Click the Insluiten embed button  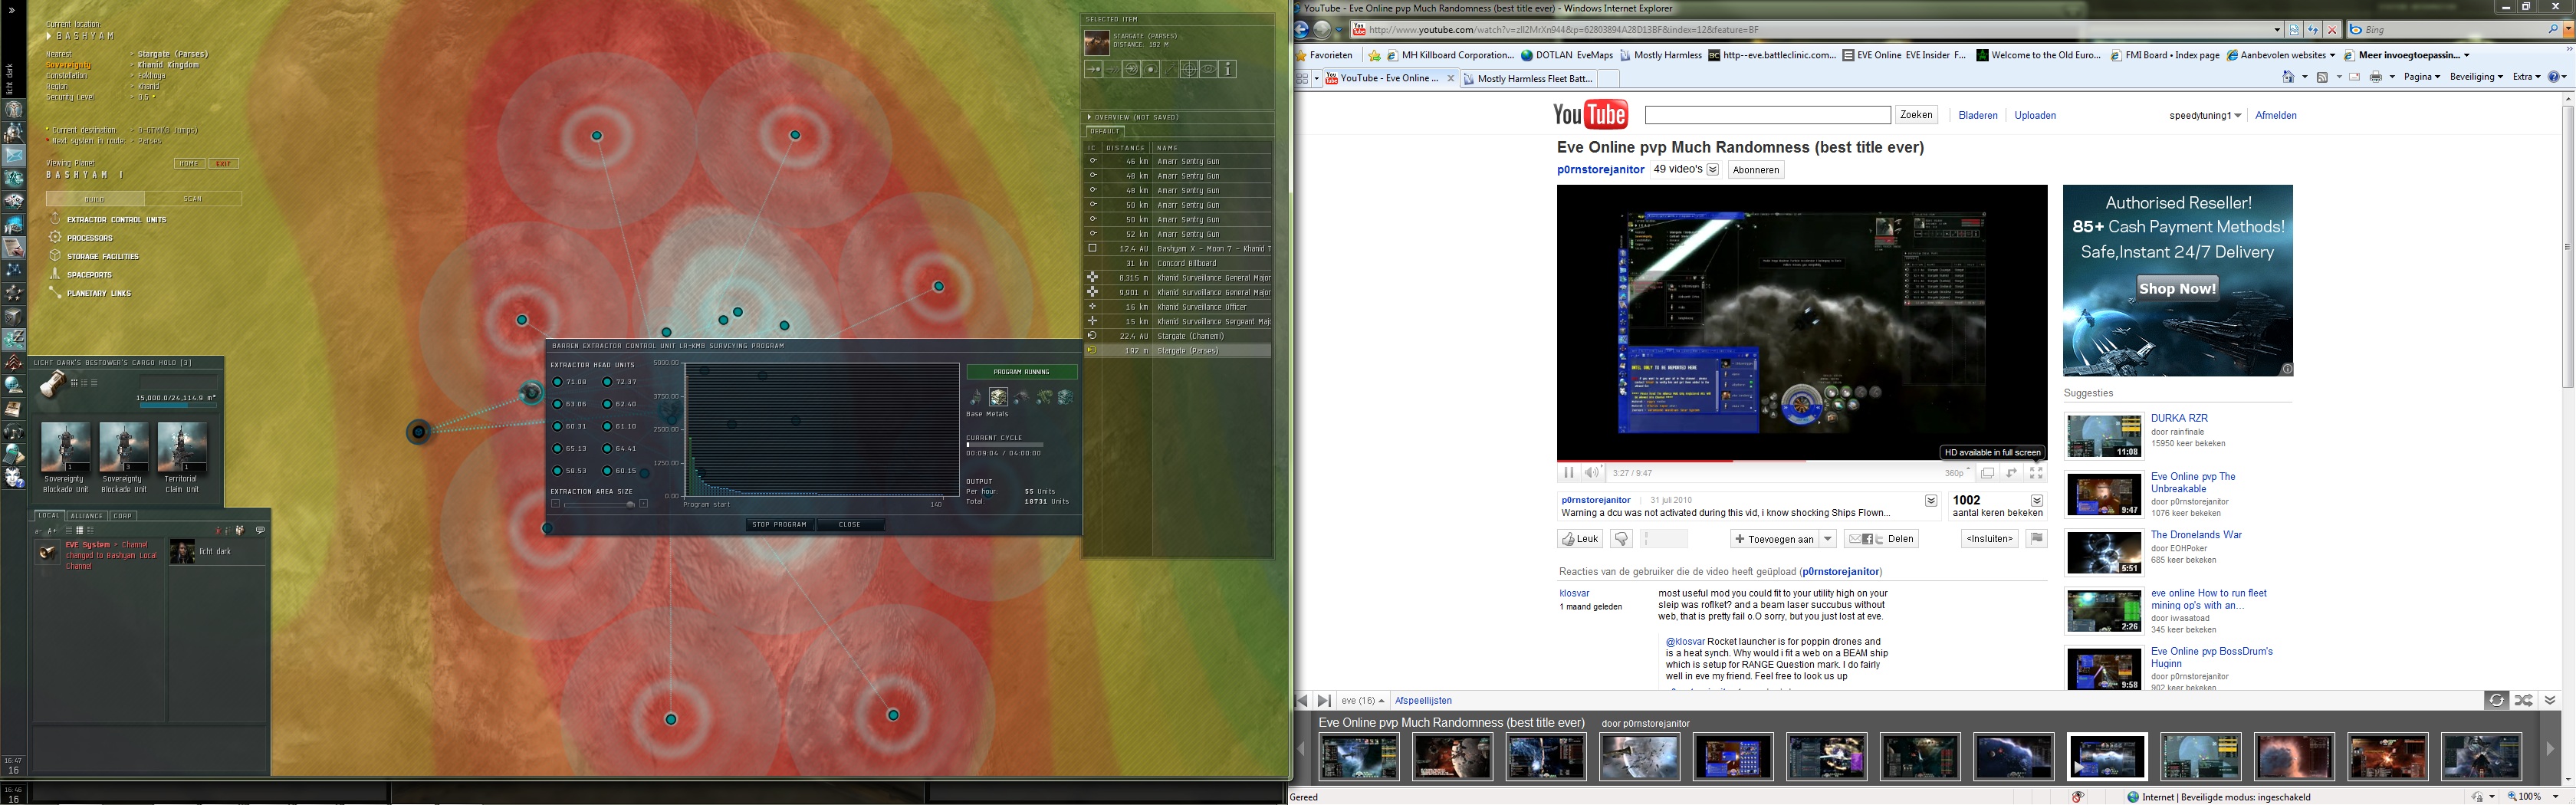click(1989, 539)
